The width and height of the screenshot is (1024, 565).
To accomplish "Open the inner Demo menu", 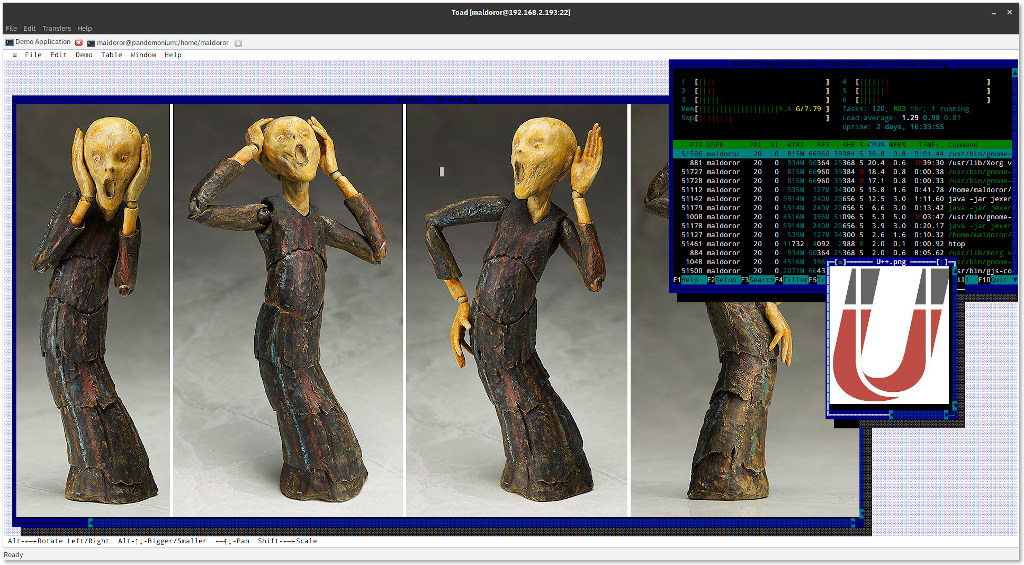I will pos(84,55).
